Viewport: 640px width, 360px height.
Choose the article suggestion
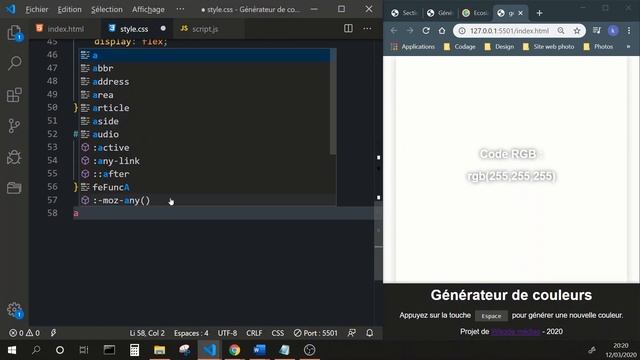click(x=207, y=108)
